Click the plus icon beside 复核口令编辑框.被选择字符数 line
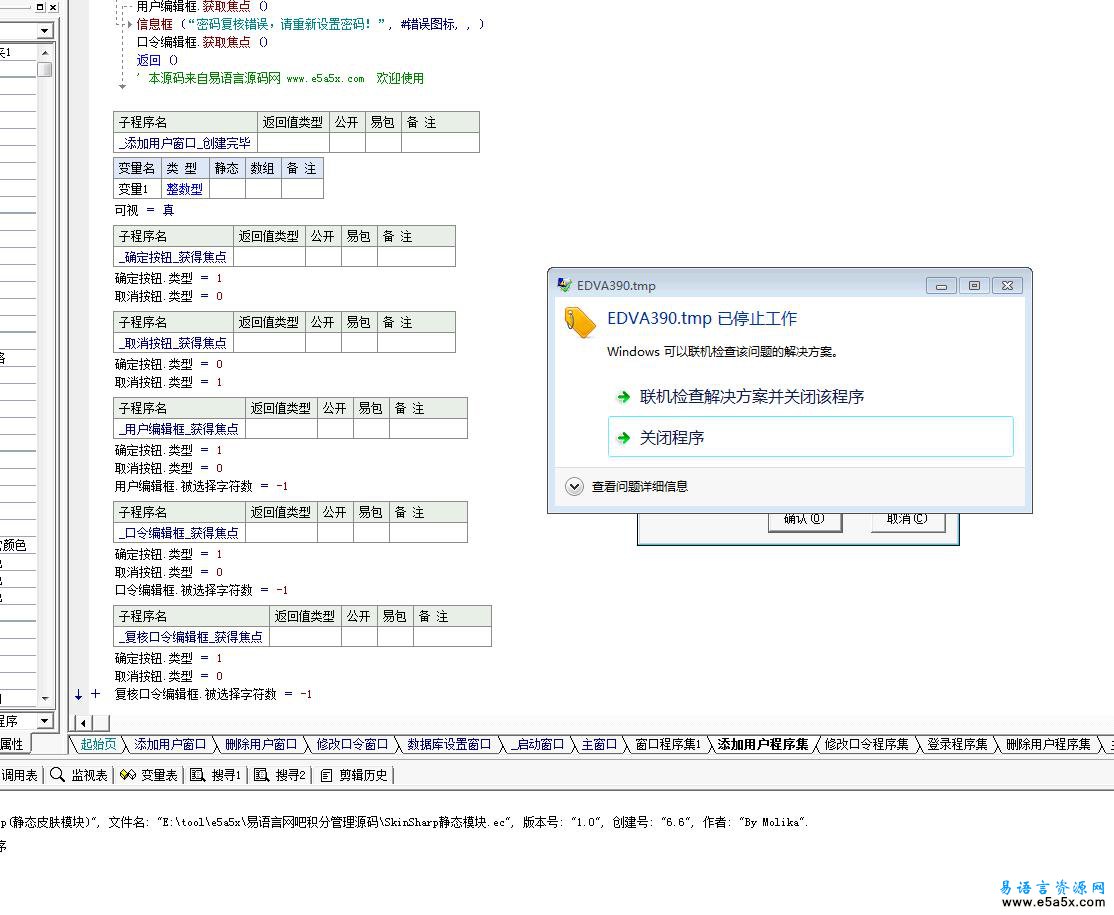The image size is (1114, 915). (x=95, y=693)
